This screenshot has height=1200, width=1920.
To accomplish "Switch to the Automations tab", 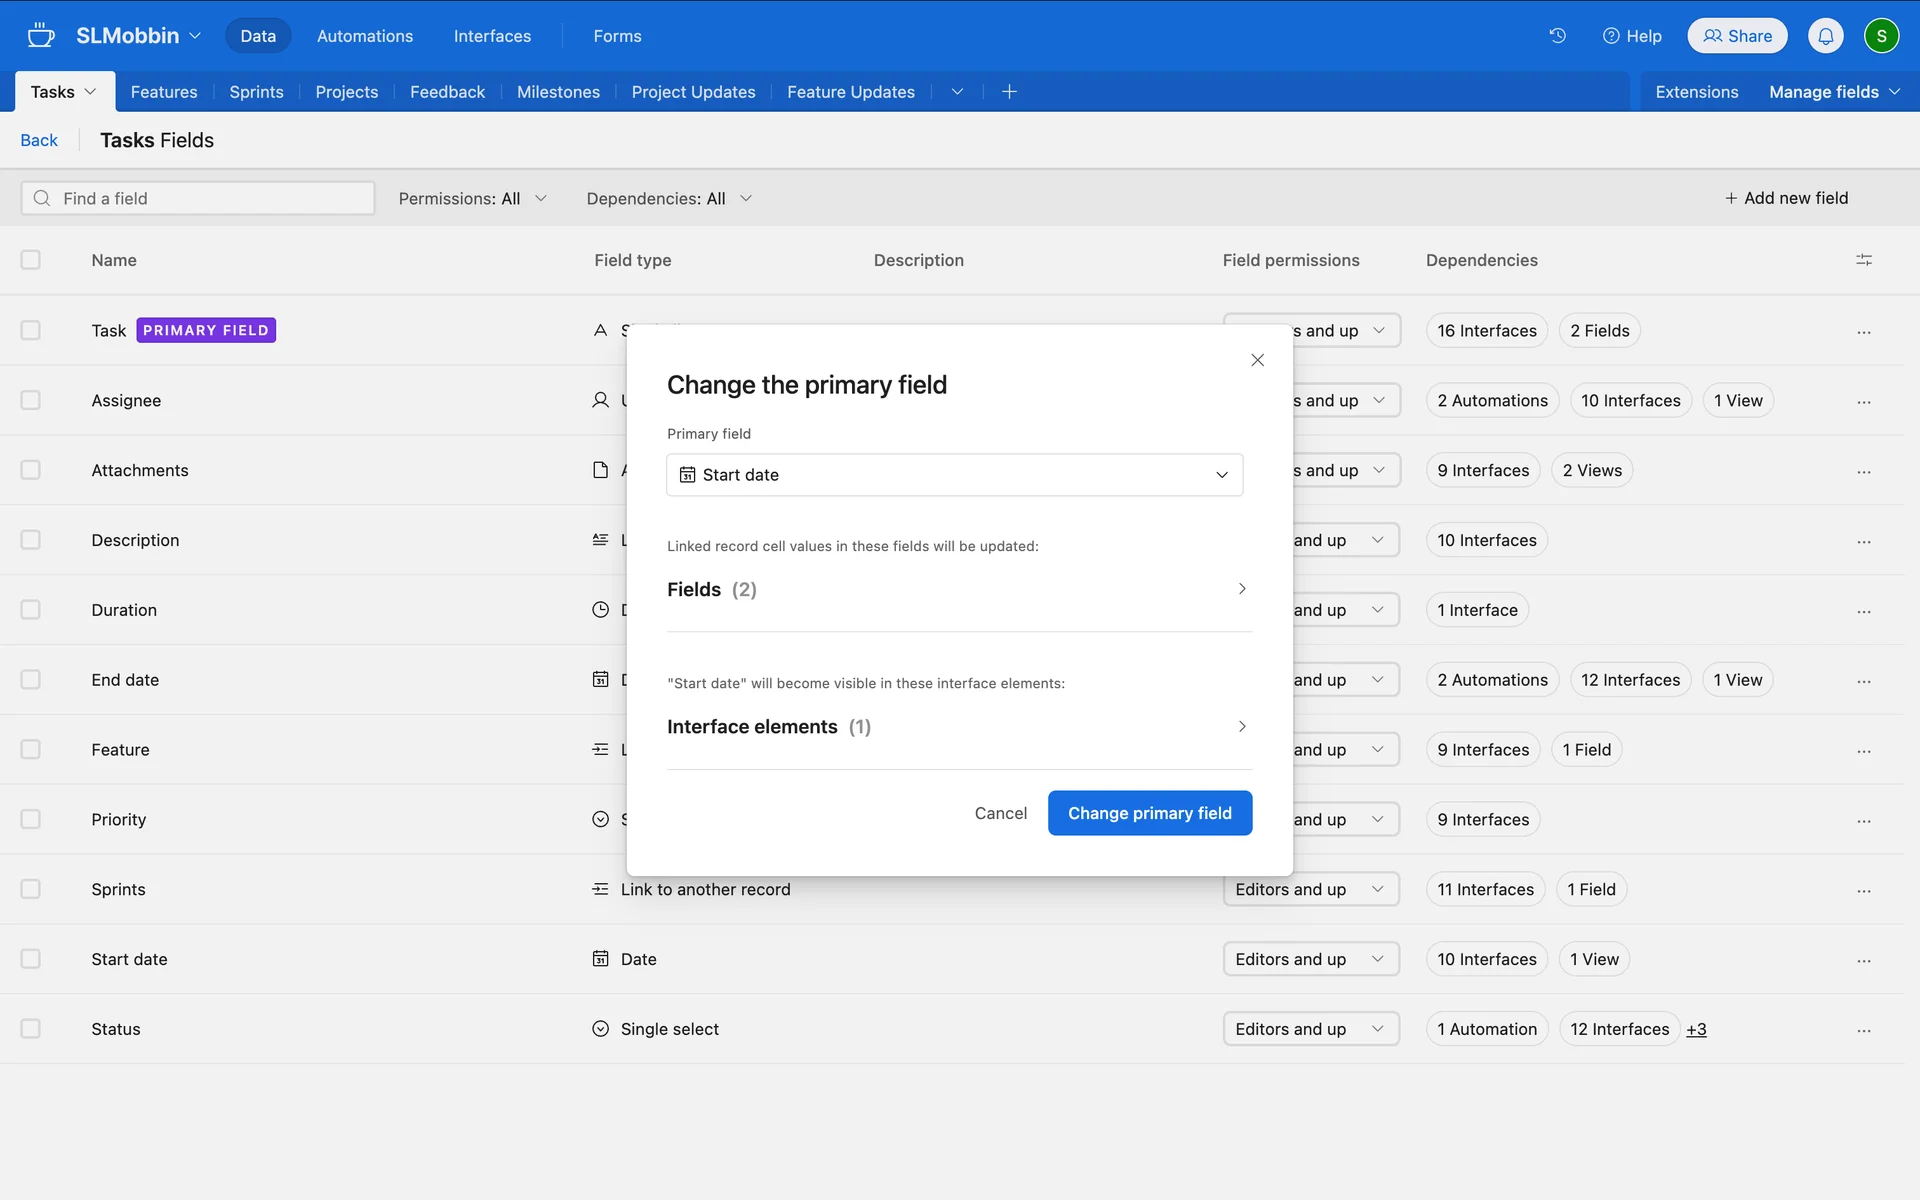I will (x=364, y=36).
